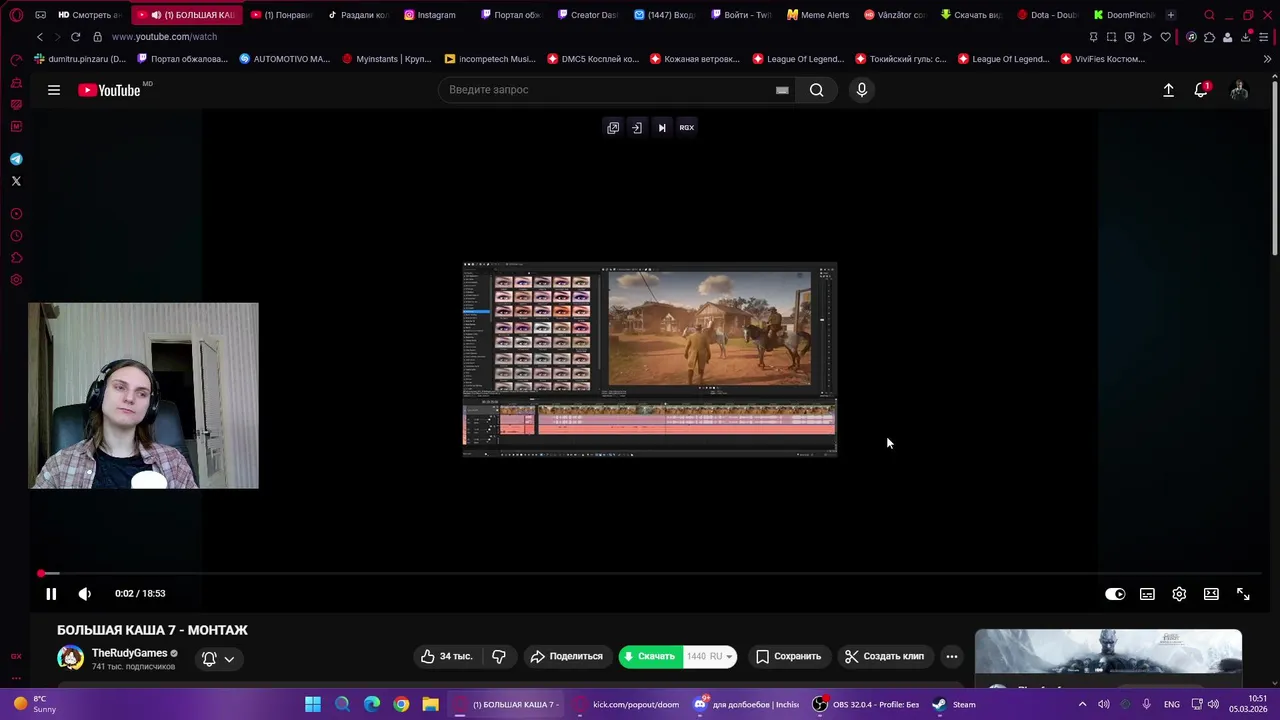
Task: Open the account avatar menu
Action: click(x=1239, y=90)
